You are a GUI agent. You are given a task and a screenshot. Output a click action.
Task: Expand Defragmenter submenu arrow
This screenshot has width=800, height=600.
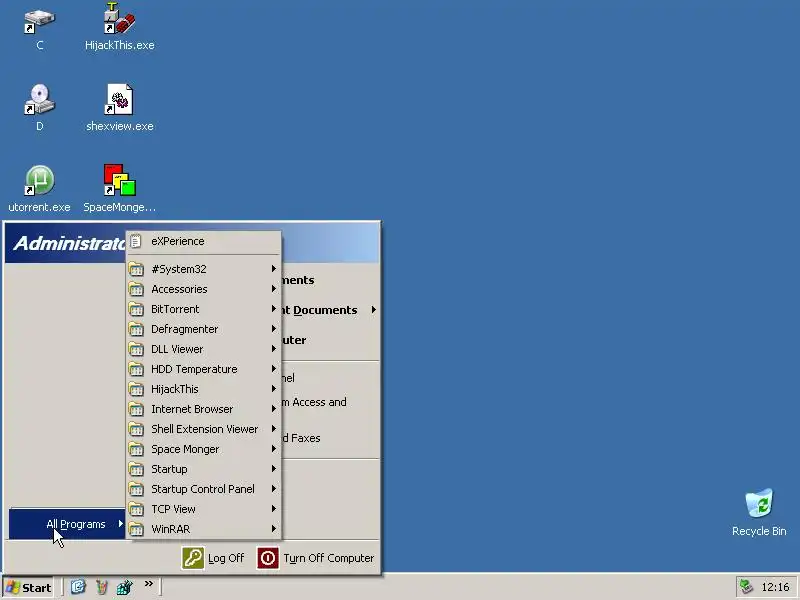coord(273,329)
